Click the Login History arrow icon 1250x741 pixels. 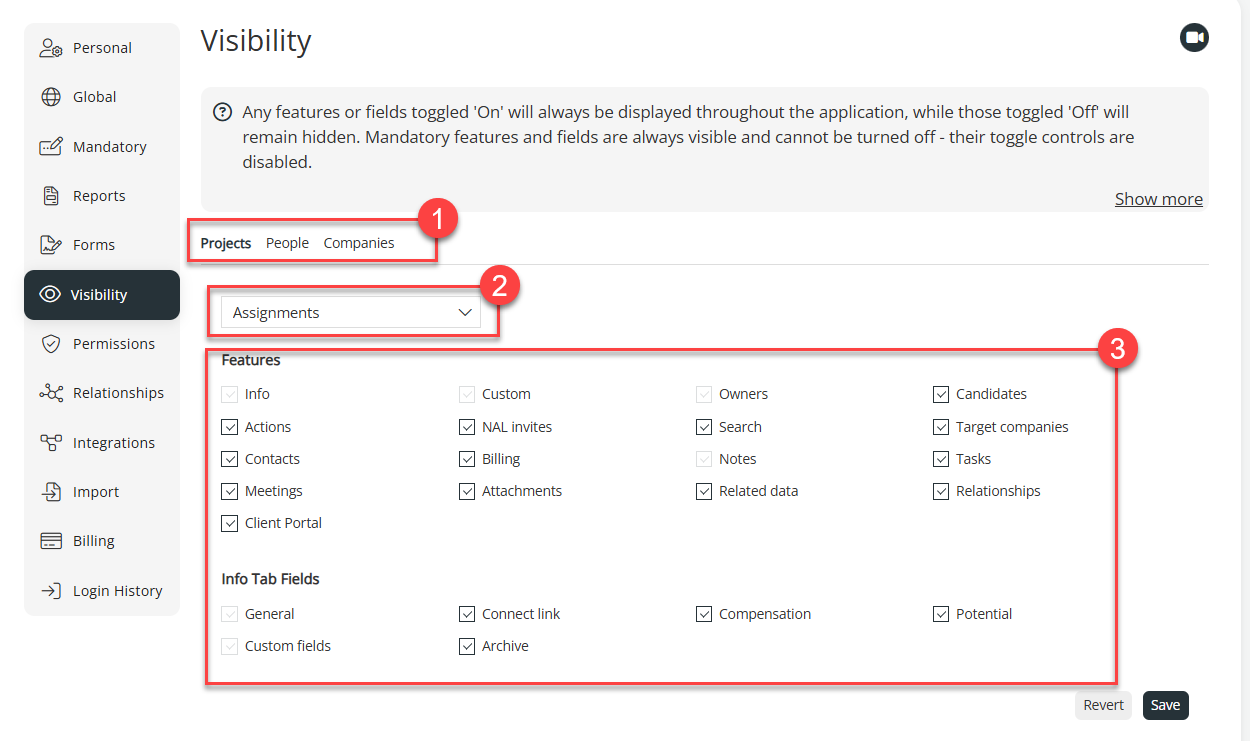51,591
